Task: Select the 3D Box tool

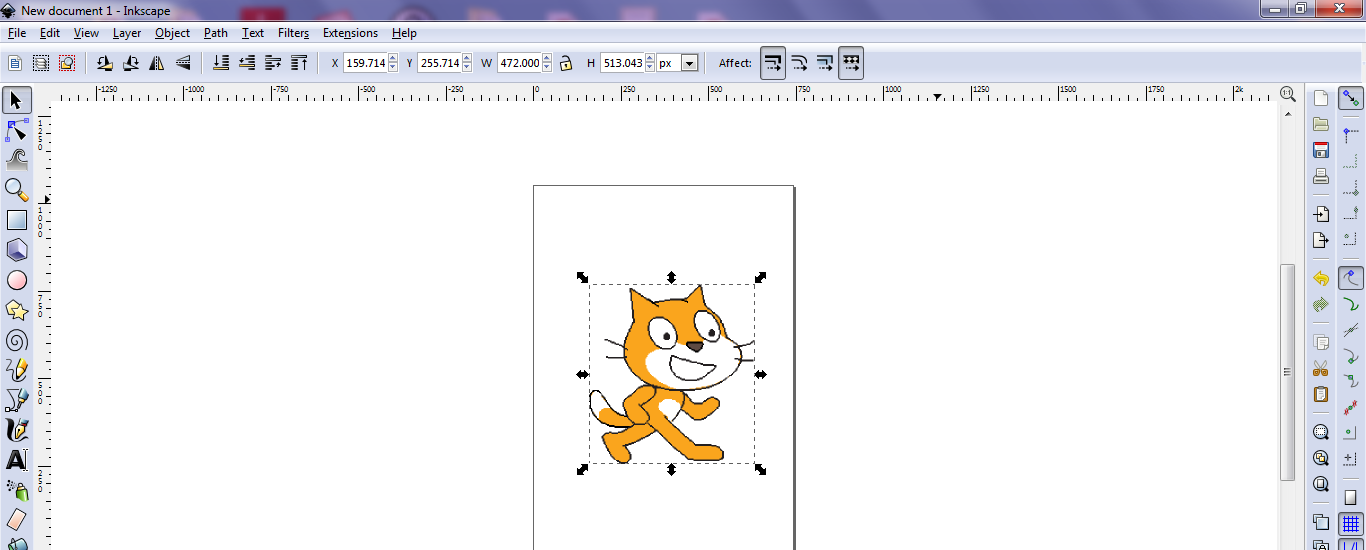Action: pyautogui.click(x=16, y=249)
